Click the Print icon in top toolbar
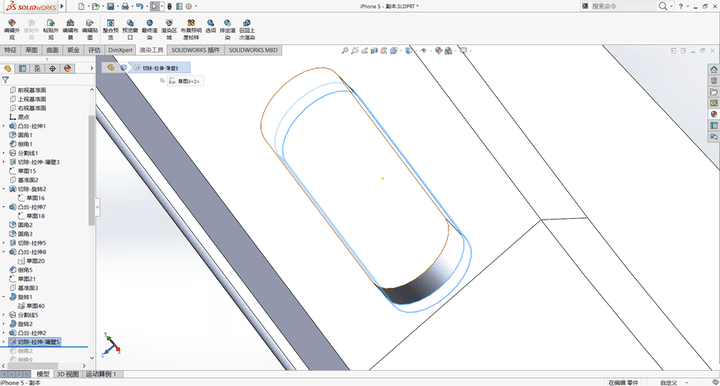 (x=125, y=6)
